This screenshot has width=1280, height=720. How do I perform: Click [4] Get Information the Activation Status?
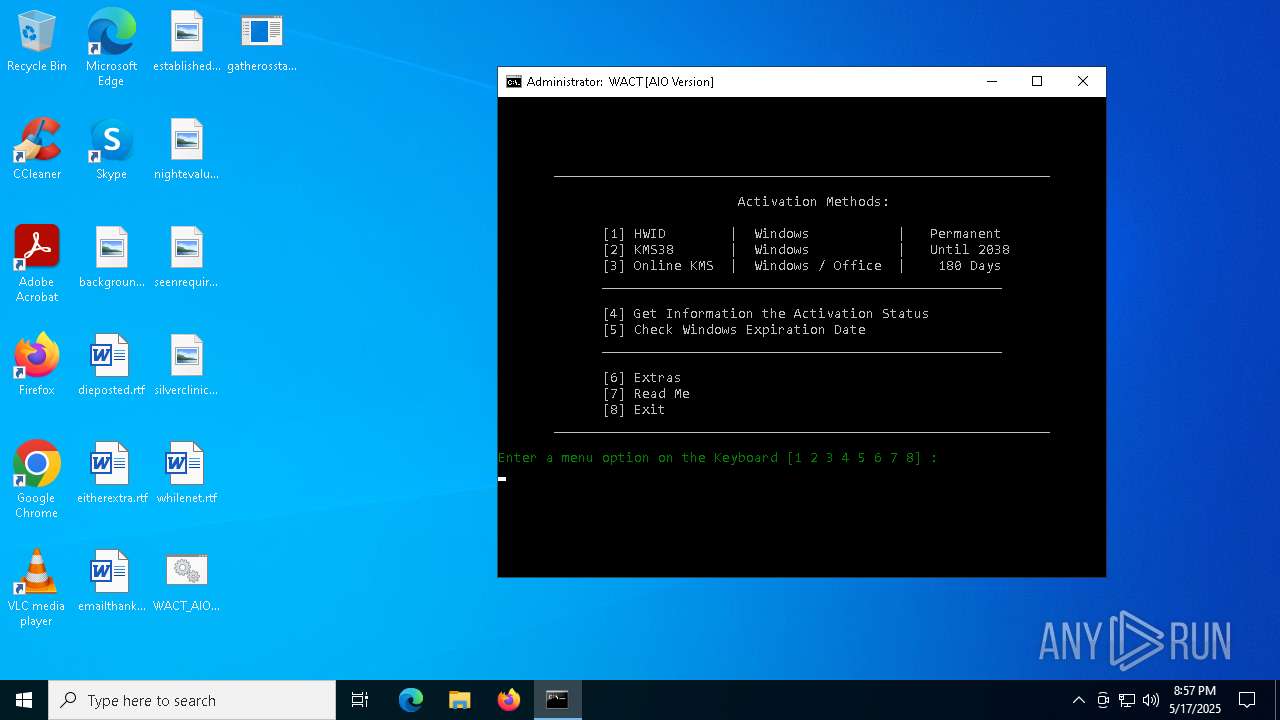pyautogui.click(x=766, y=314)
